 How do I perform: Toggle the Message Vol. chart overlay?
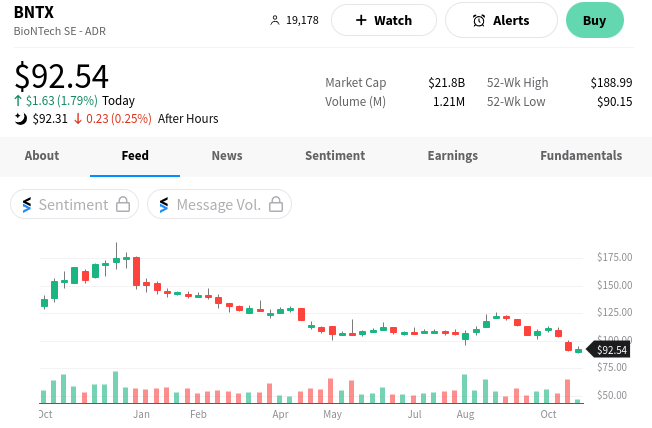click(218, 204)
